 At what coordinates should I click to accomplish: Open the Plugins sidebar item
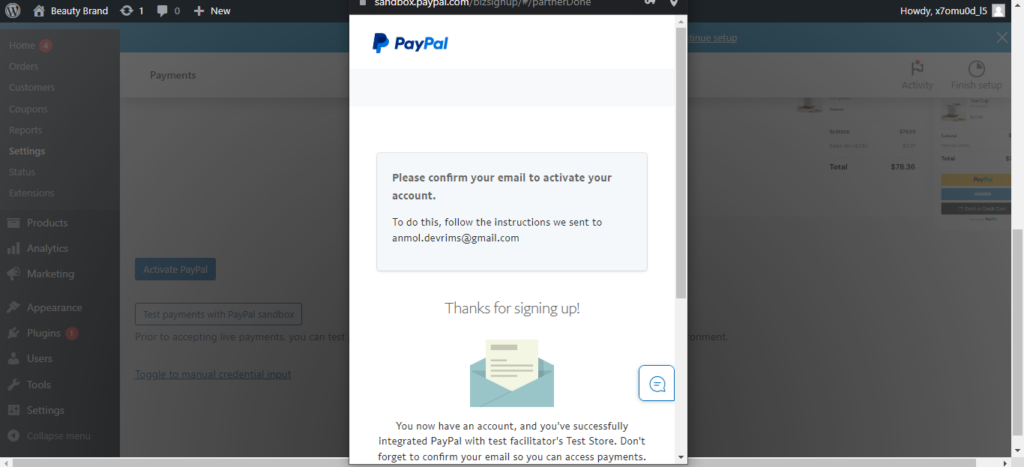42,333
